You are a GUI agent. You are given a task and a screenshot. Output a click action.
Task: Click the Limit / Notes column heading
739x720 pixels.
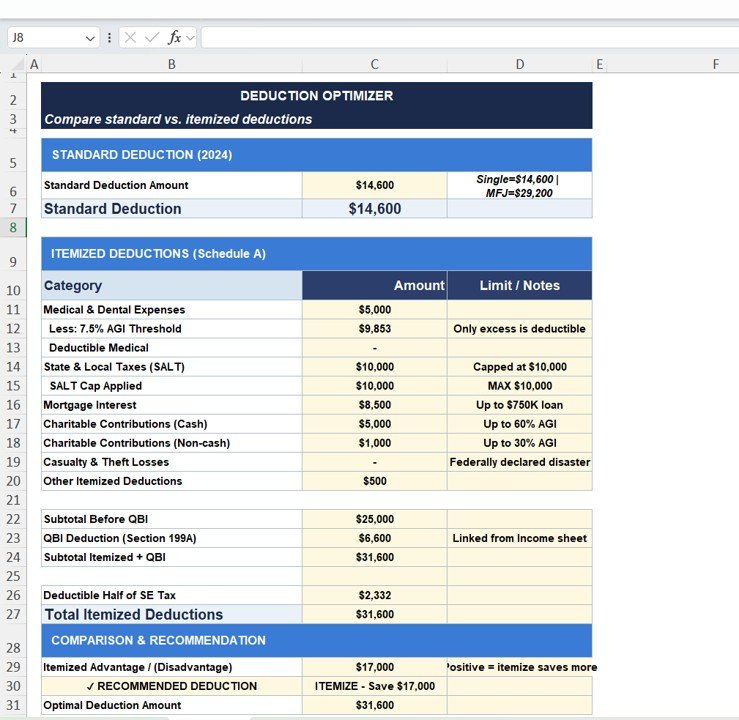(519, 286)
